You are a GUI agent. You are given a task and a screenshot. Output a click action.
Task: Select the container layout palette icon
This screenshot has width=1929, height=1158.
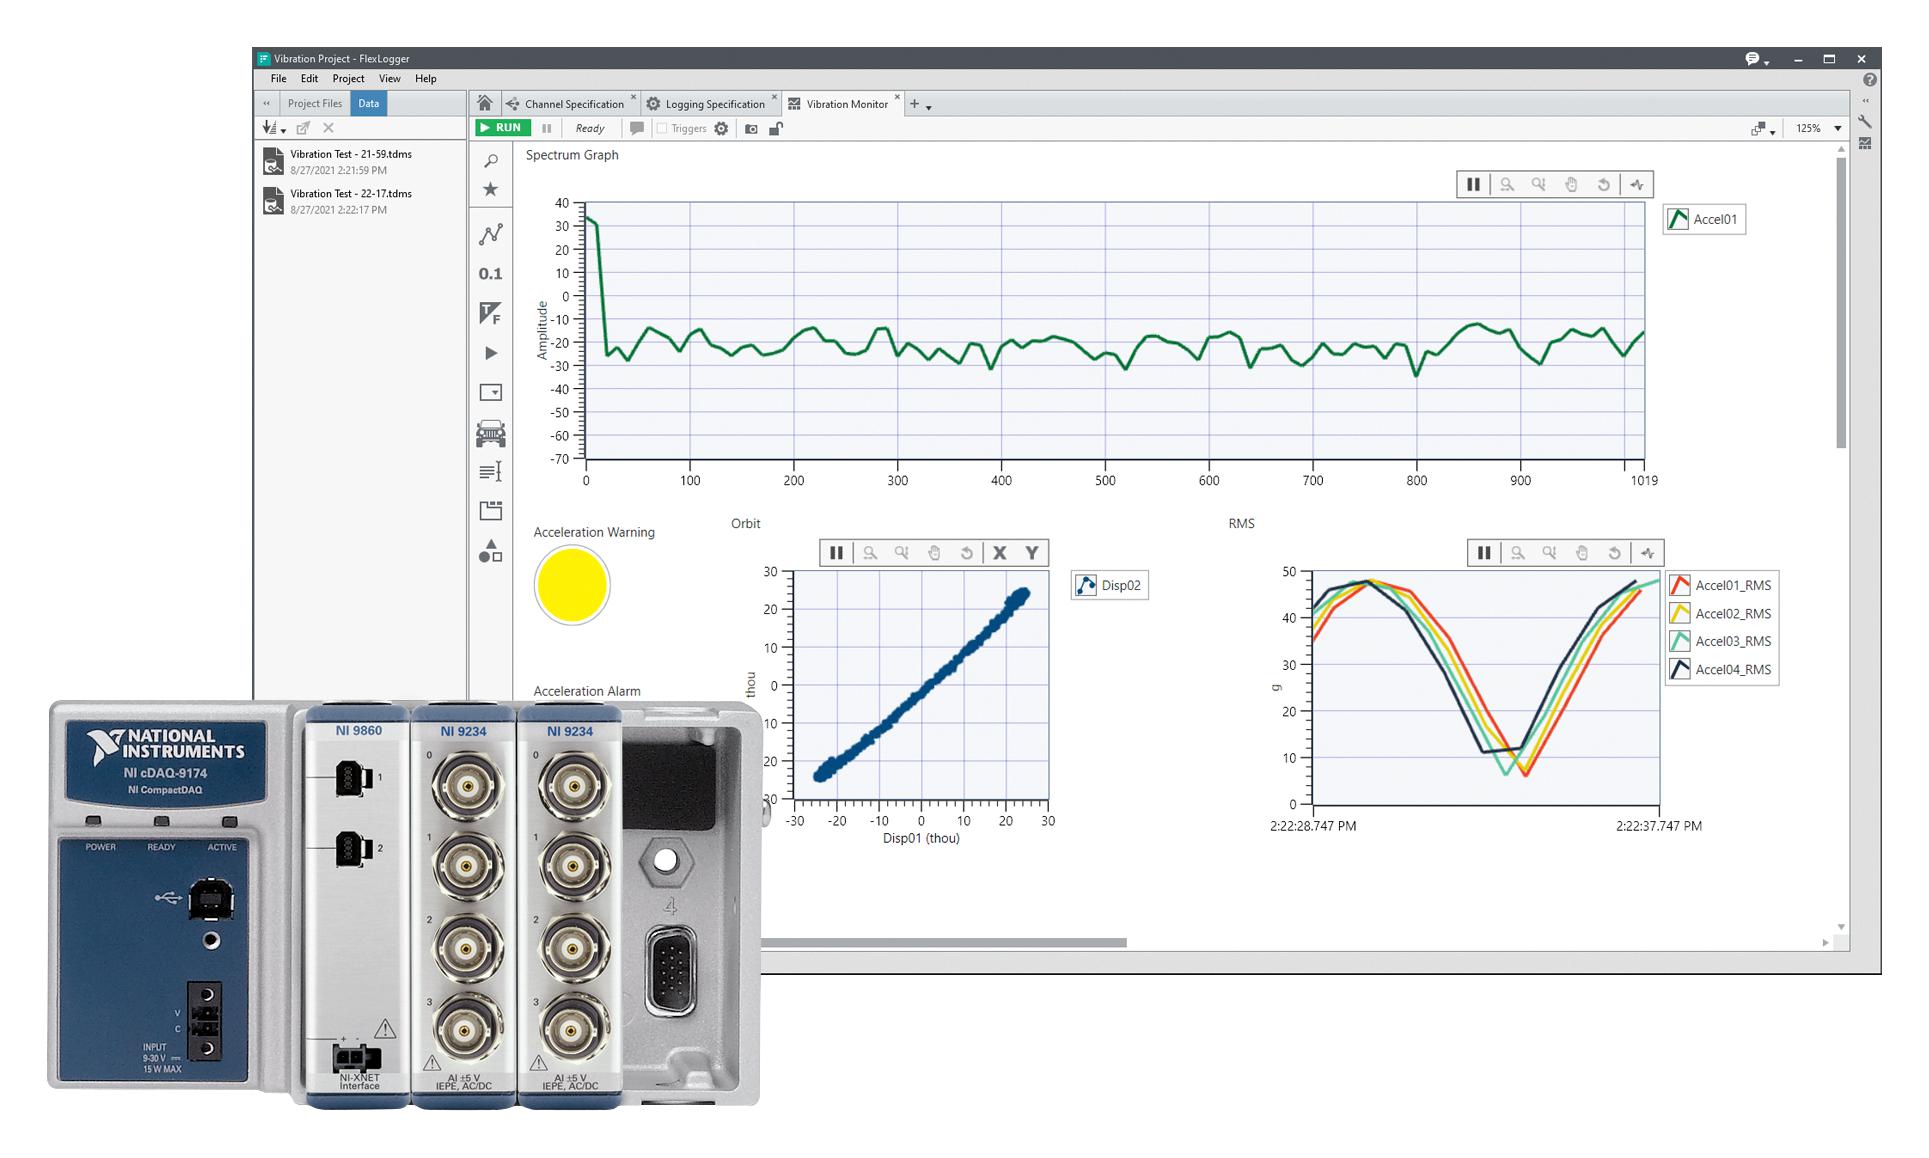tap(490, 511)
